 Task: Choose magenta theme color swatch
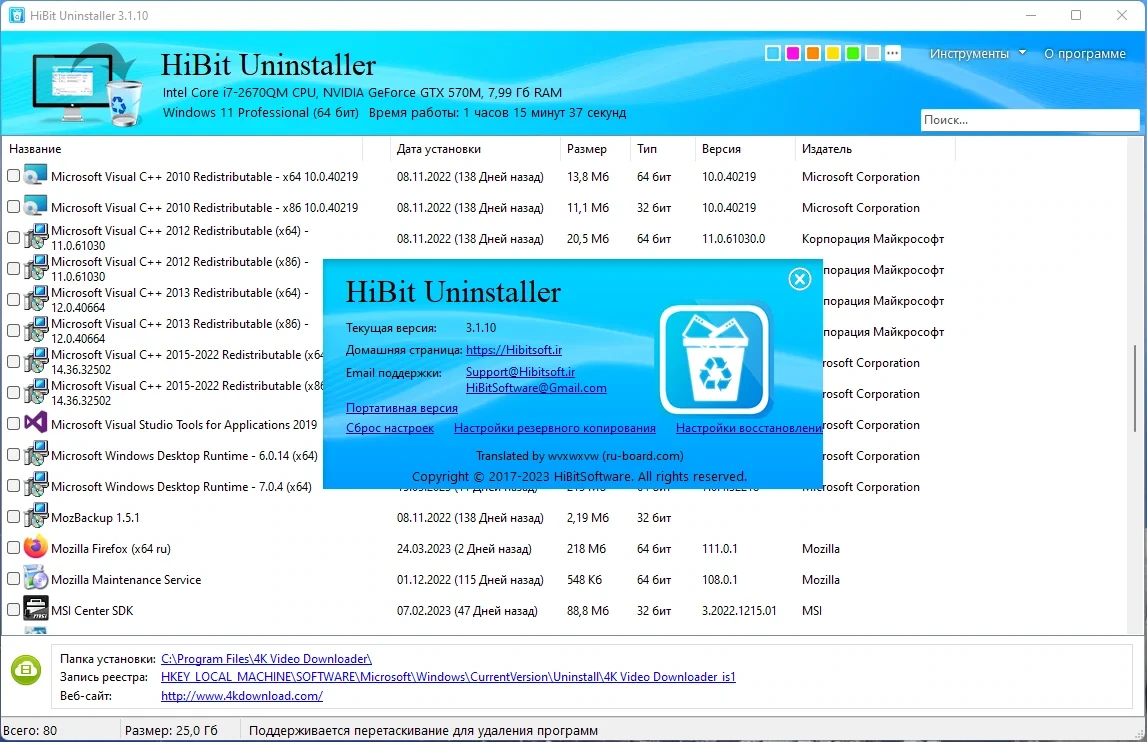point(792,53)
